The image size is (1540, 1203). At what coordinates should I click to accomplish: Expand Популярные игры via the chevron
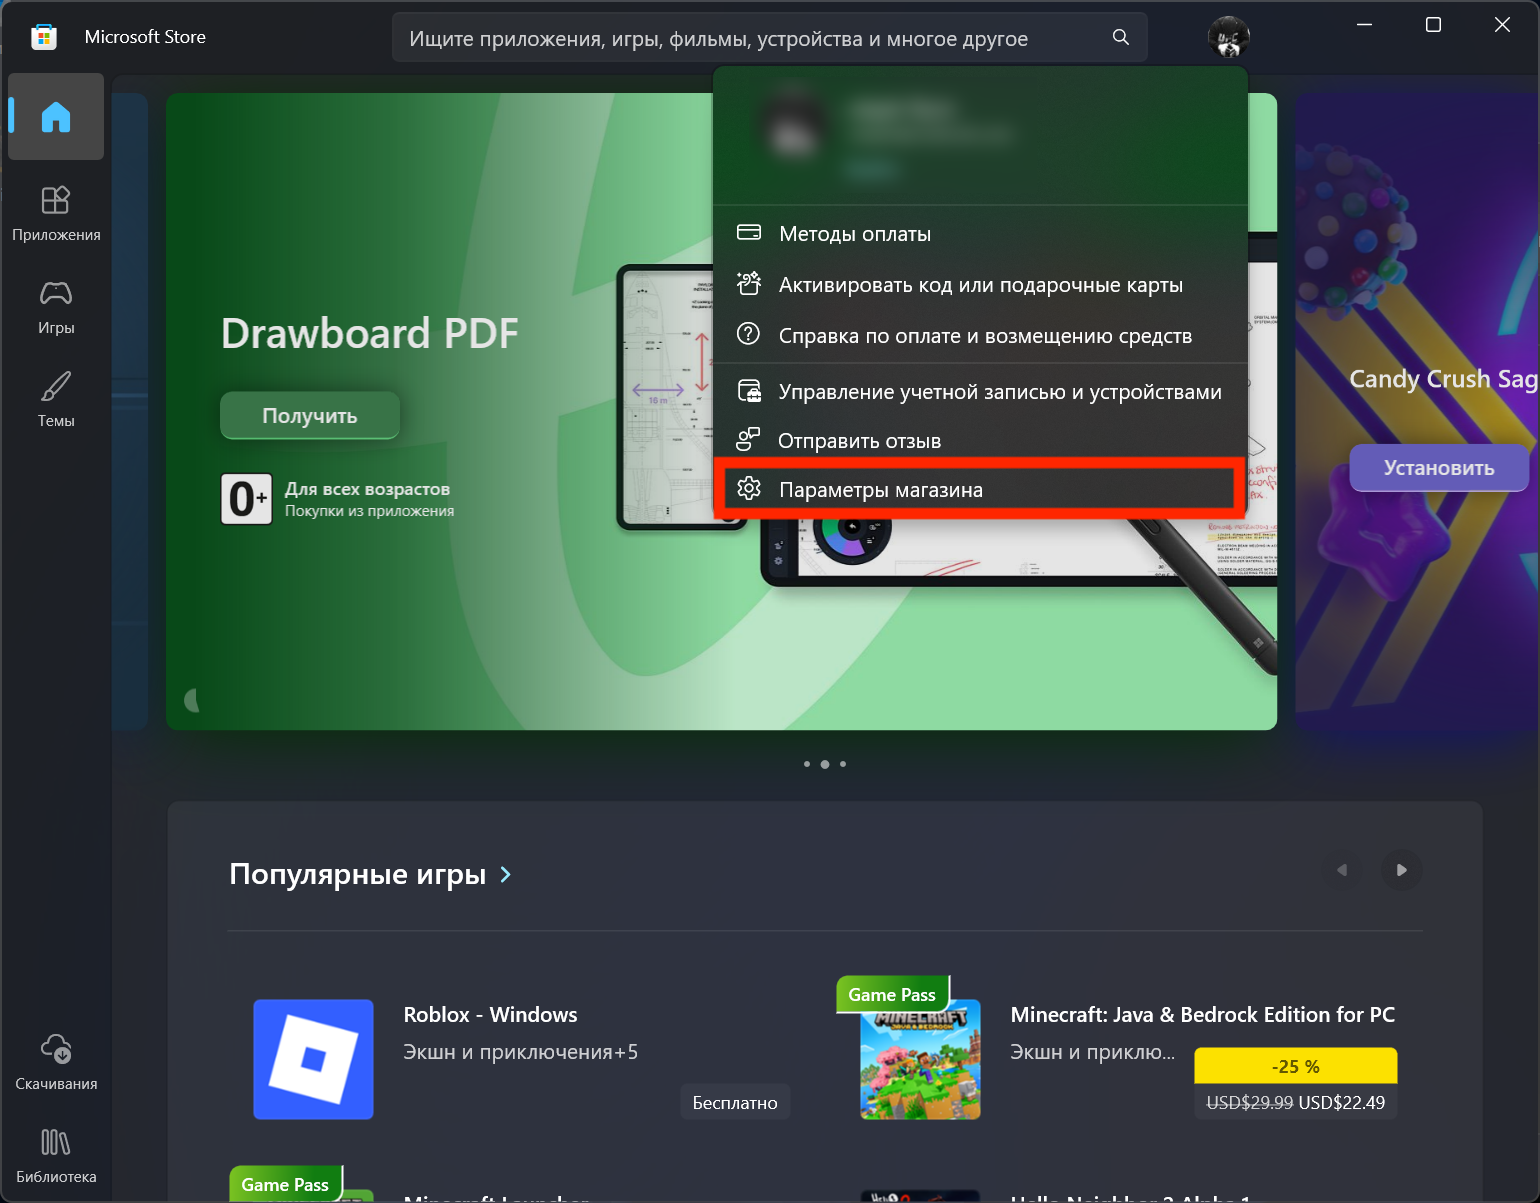(x=506, y=875)
